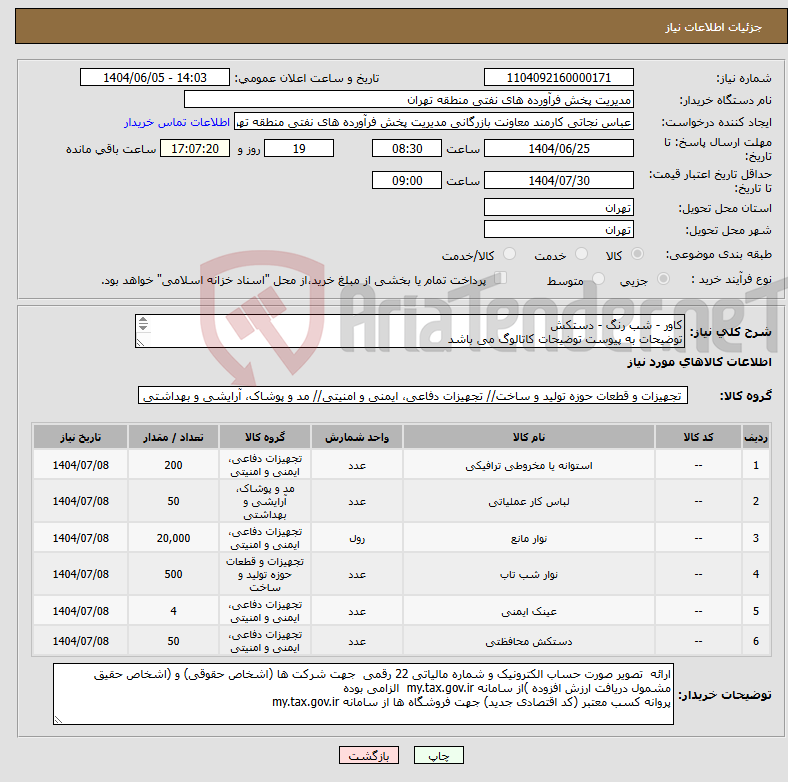Screen dimensions: 788x782
Task: Toggle the Islamic treasury payment checkbox
Action: click(x=500, y=277)
